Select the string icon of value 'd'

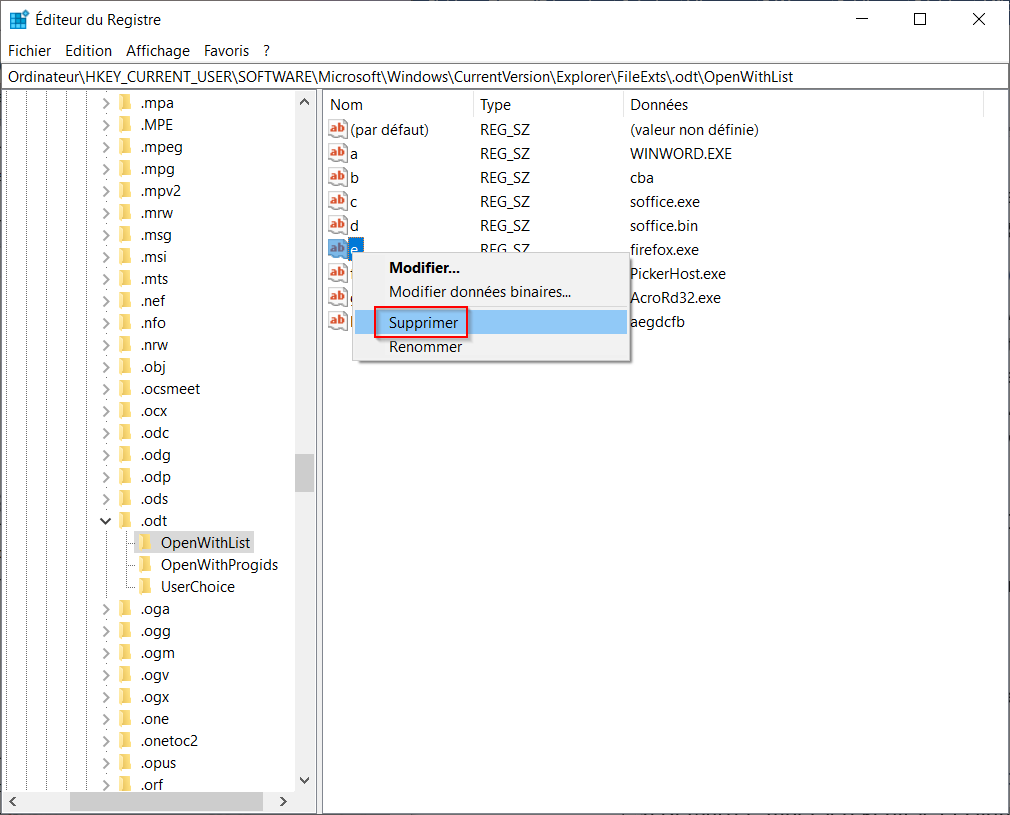tap(338, 225)
